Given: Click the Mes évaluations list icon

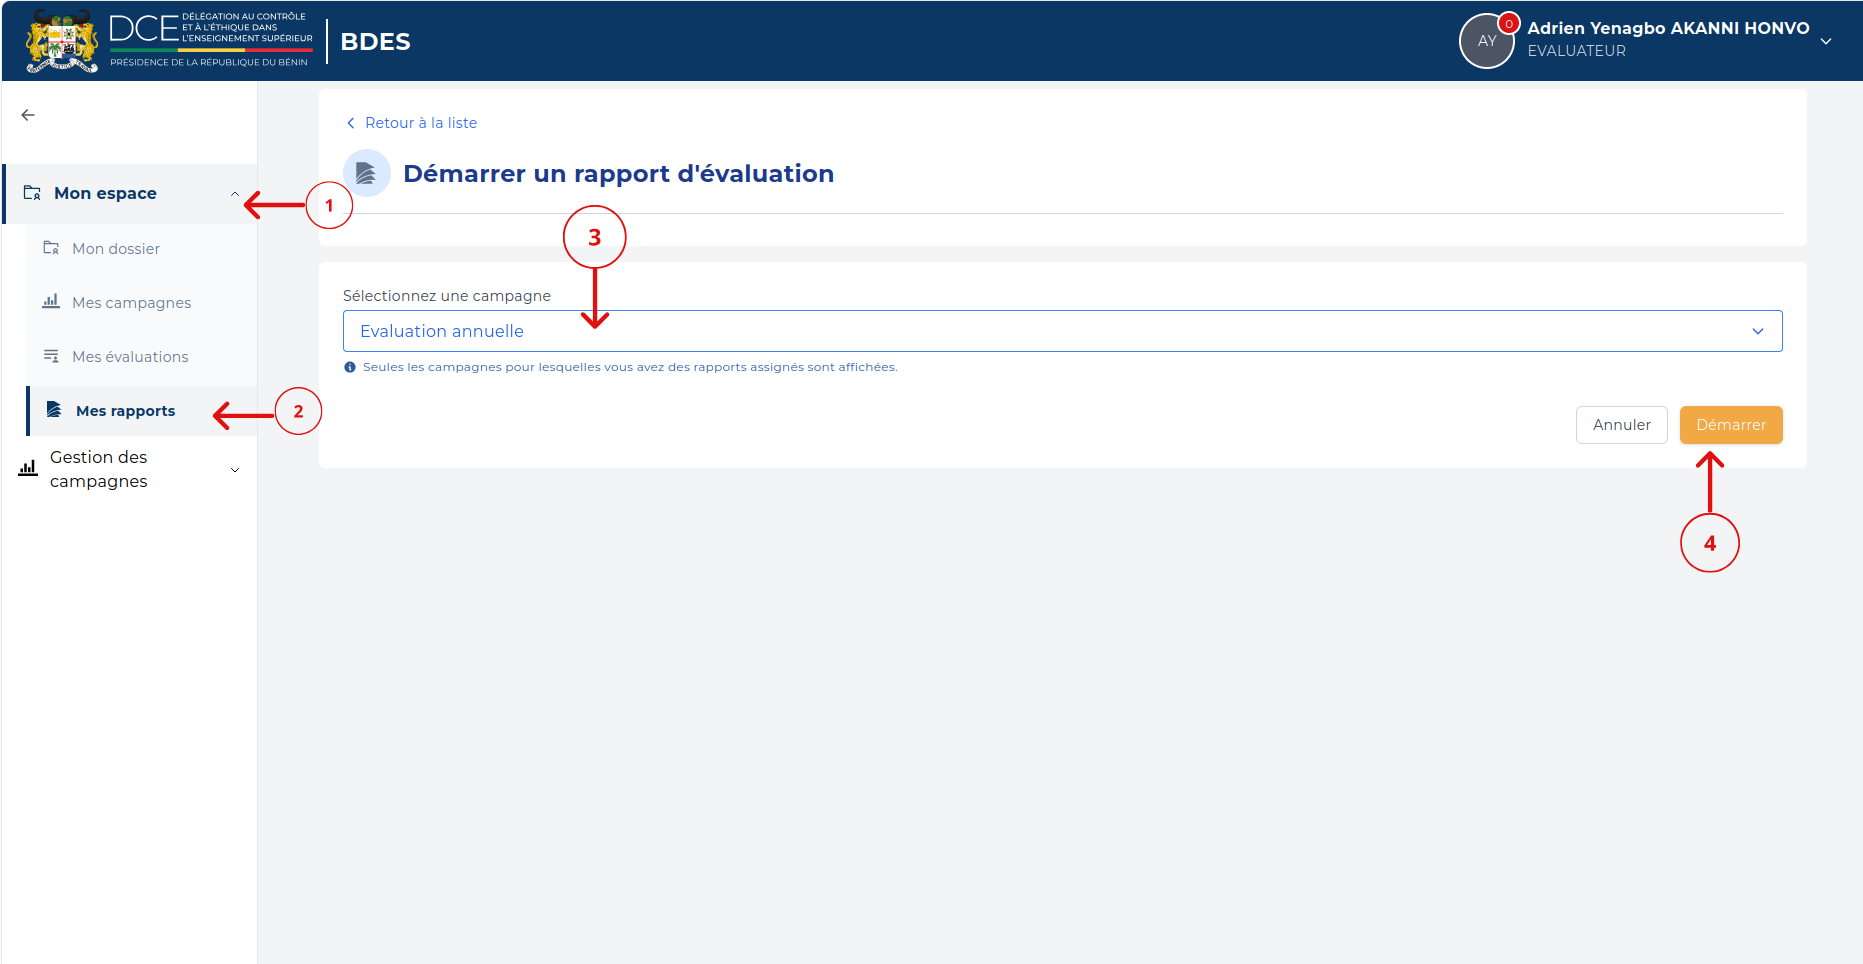Looking at the screenshot, I should point(51,356).
